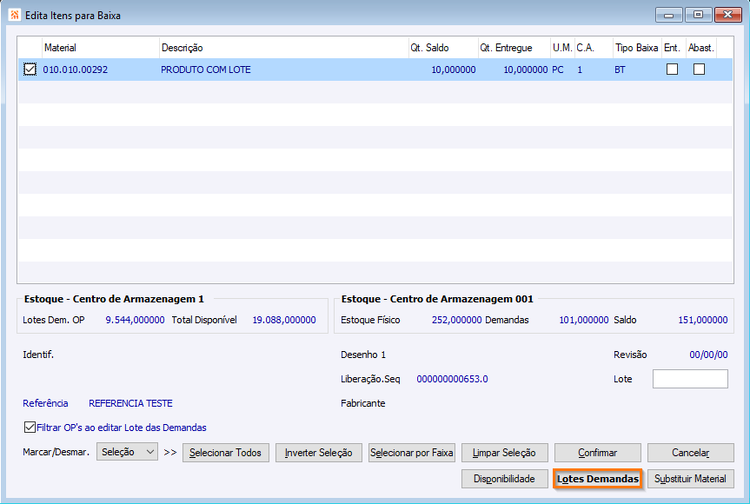Cancel editing with Cancelar button
750x504 pixels.
tap(690, 452)
